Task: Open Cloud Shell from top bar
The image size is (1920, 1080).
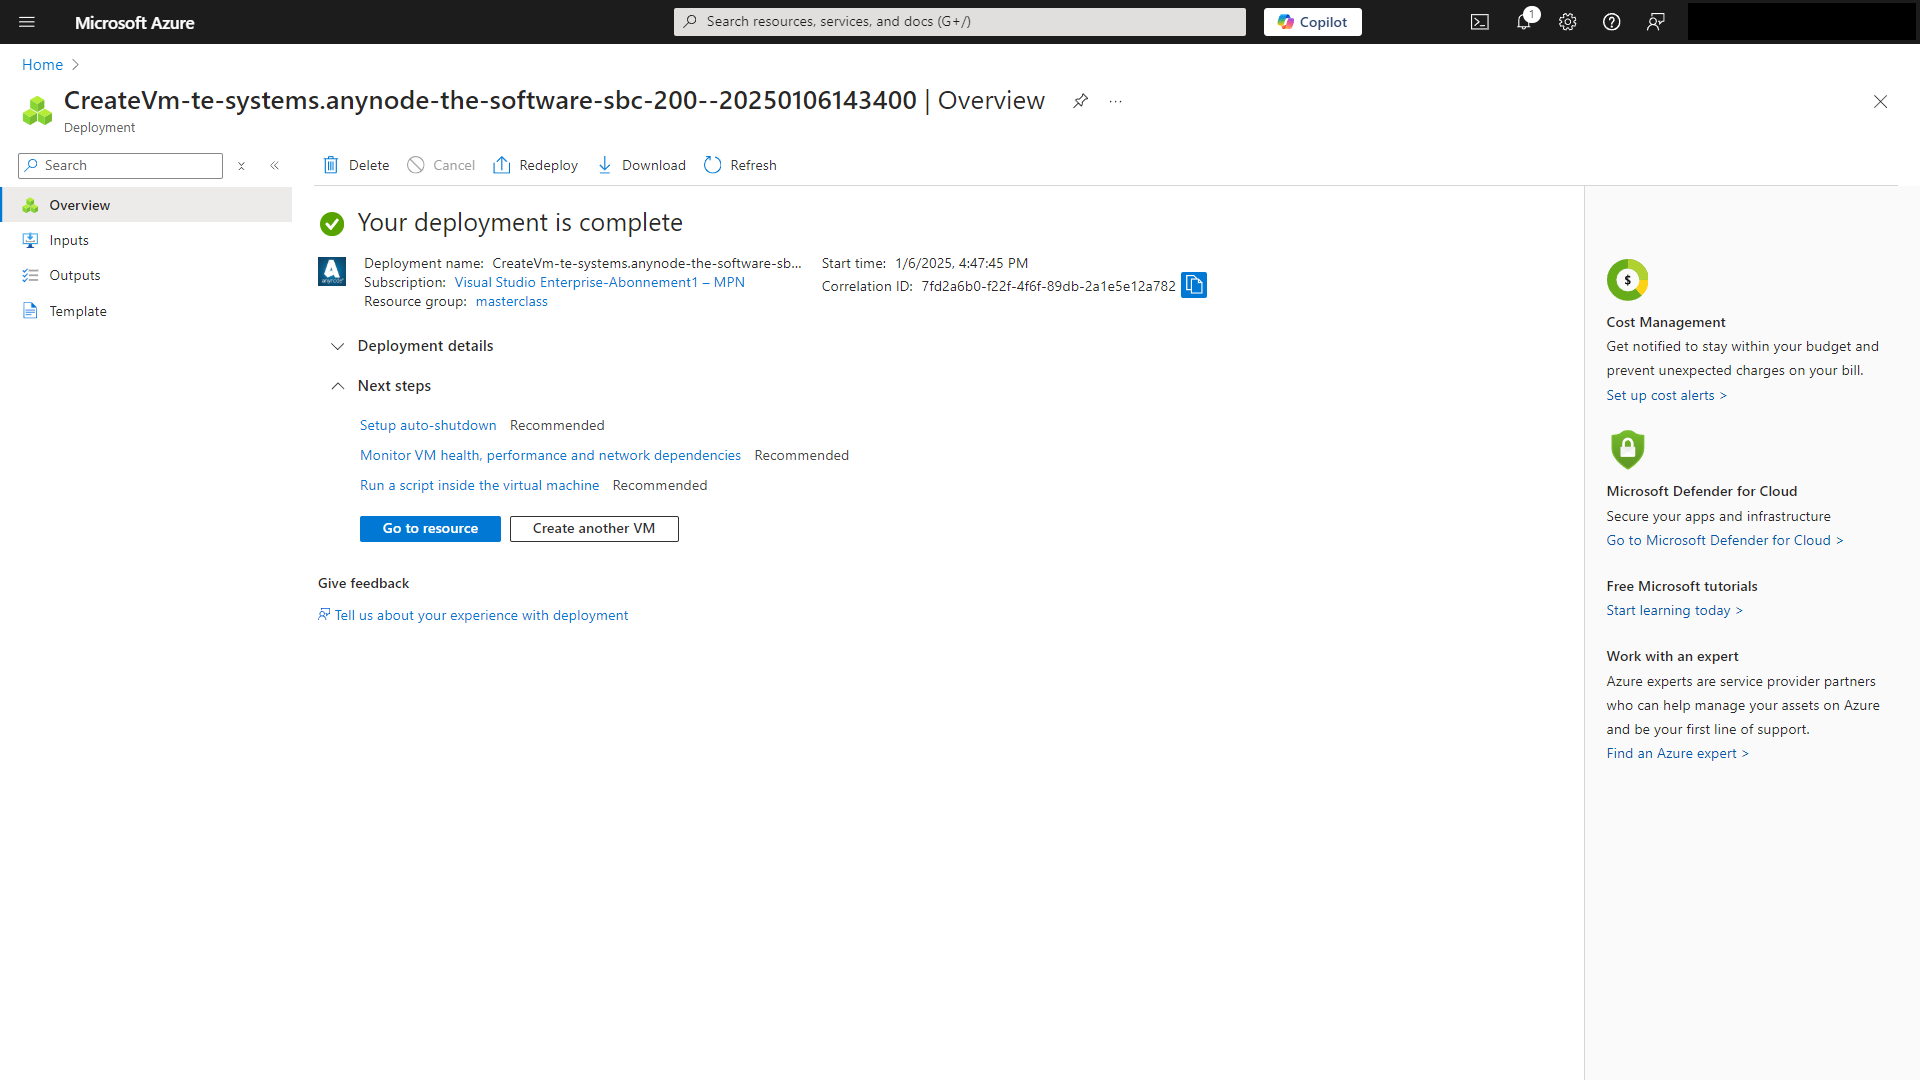Action: (x=1480, y=22)
